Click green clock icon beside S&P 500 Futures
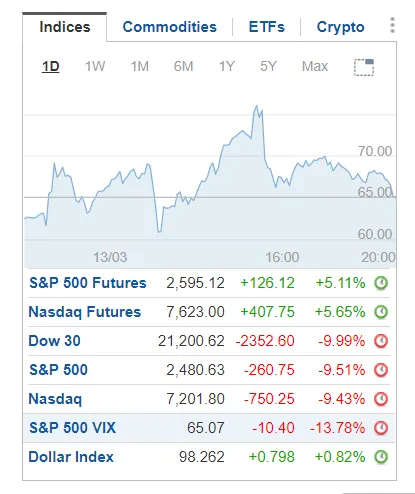This screenshot has height=494, width=415. (x=381, y=283)
